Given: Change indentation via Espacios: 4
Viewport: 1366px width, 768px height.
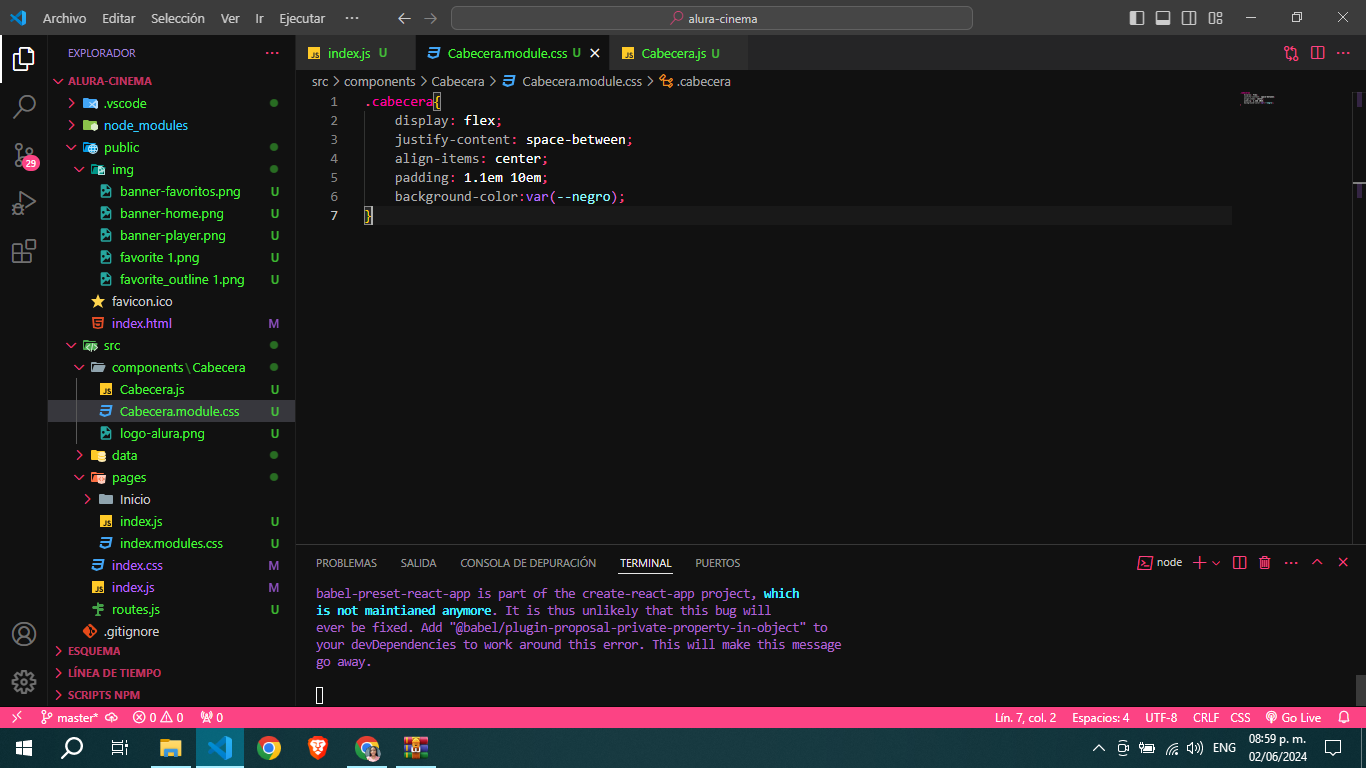Looking at the screenshot, I should 1100,717.
